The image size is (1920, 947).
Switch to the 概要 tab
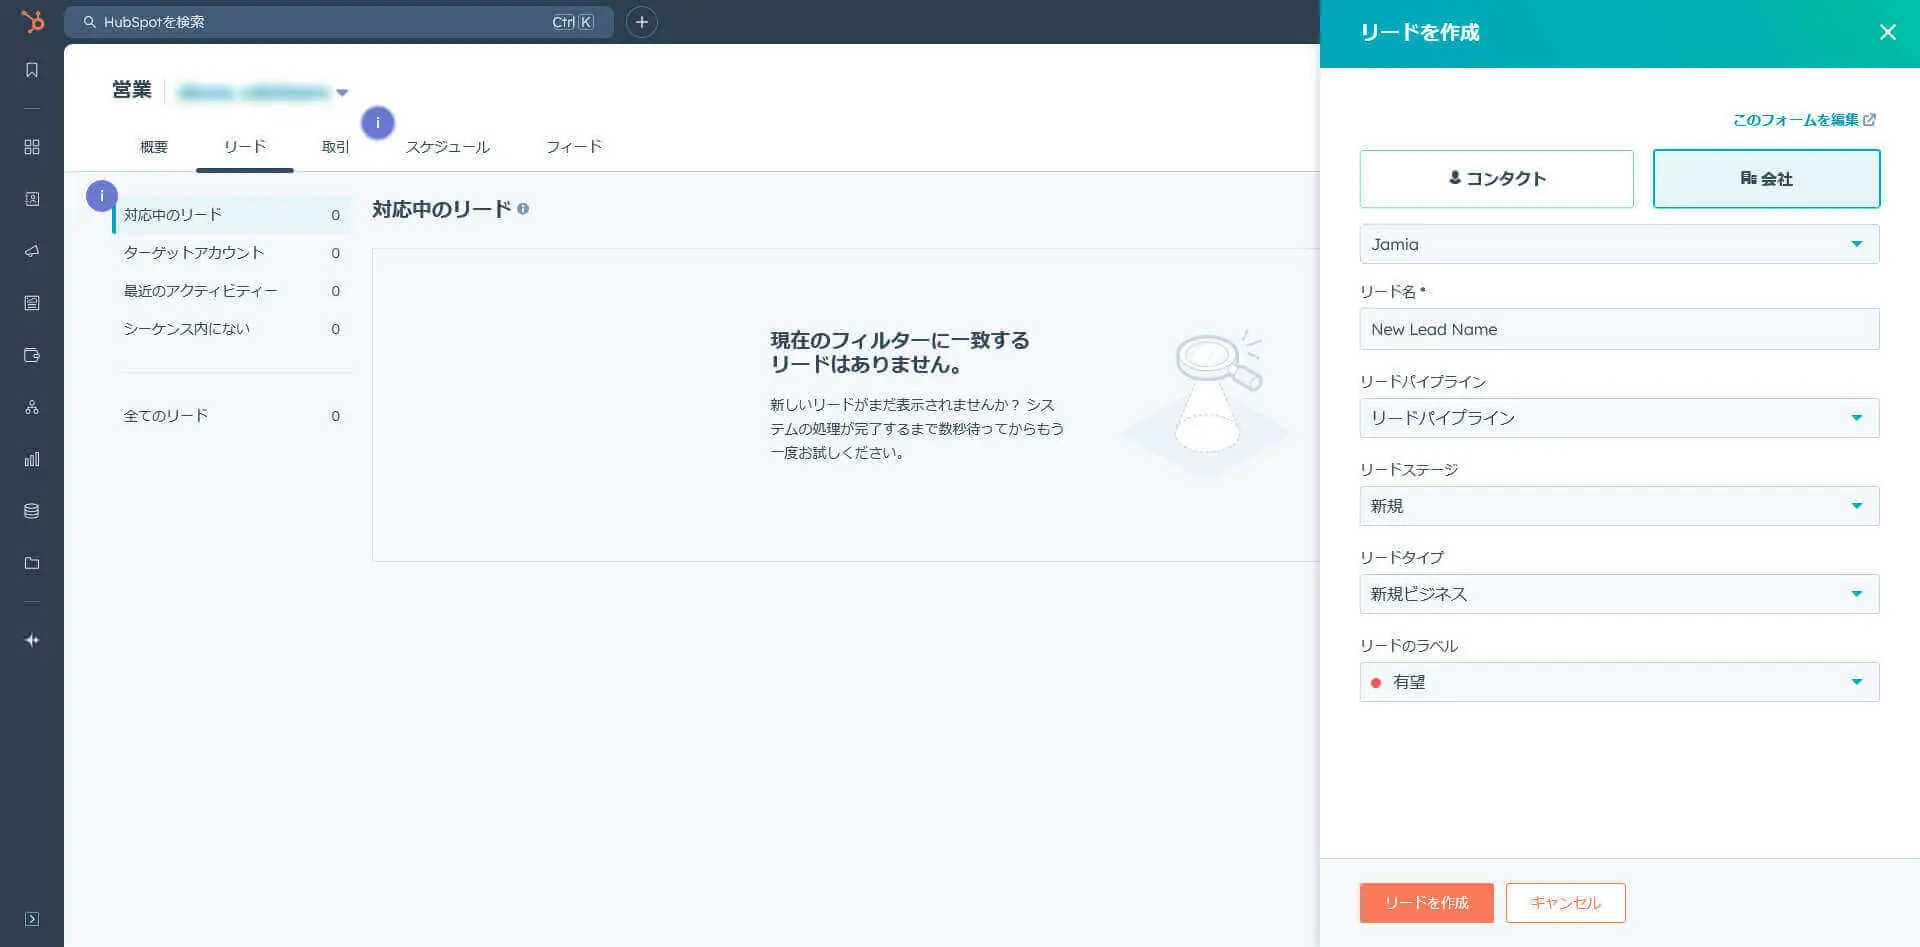click(x=153, y=147)
